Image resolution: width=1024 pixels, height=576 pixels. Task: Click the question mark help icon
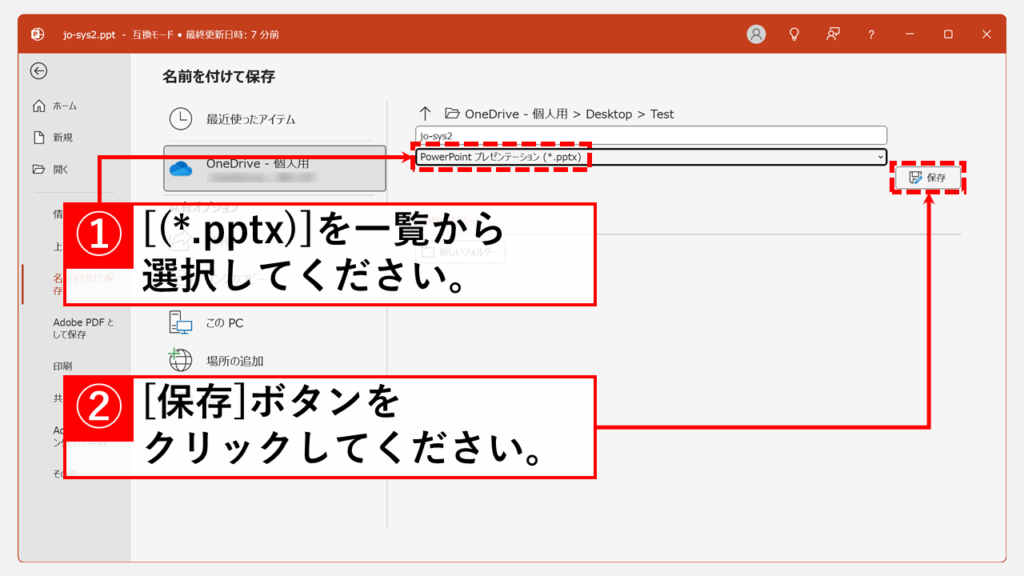coord(871,35)
